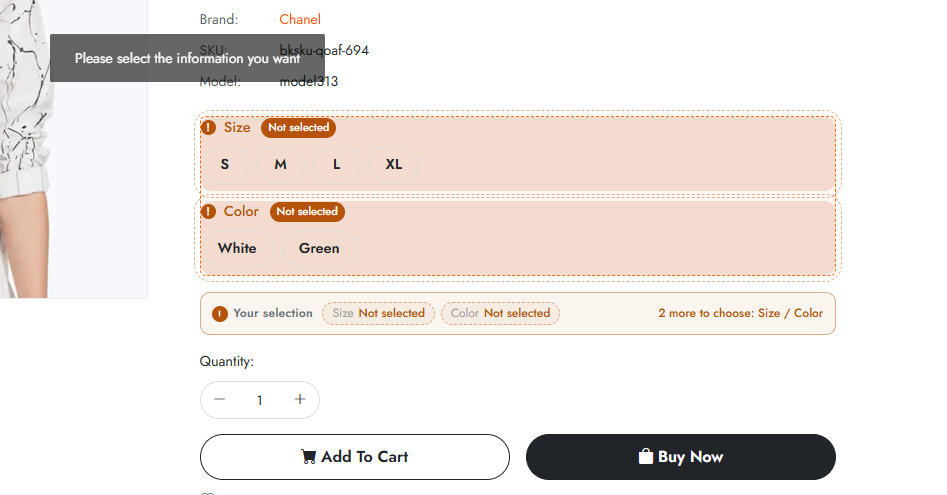
Task: Click the Your selection alert icon
Action: 220,314
